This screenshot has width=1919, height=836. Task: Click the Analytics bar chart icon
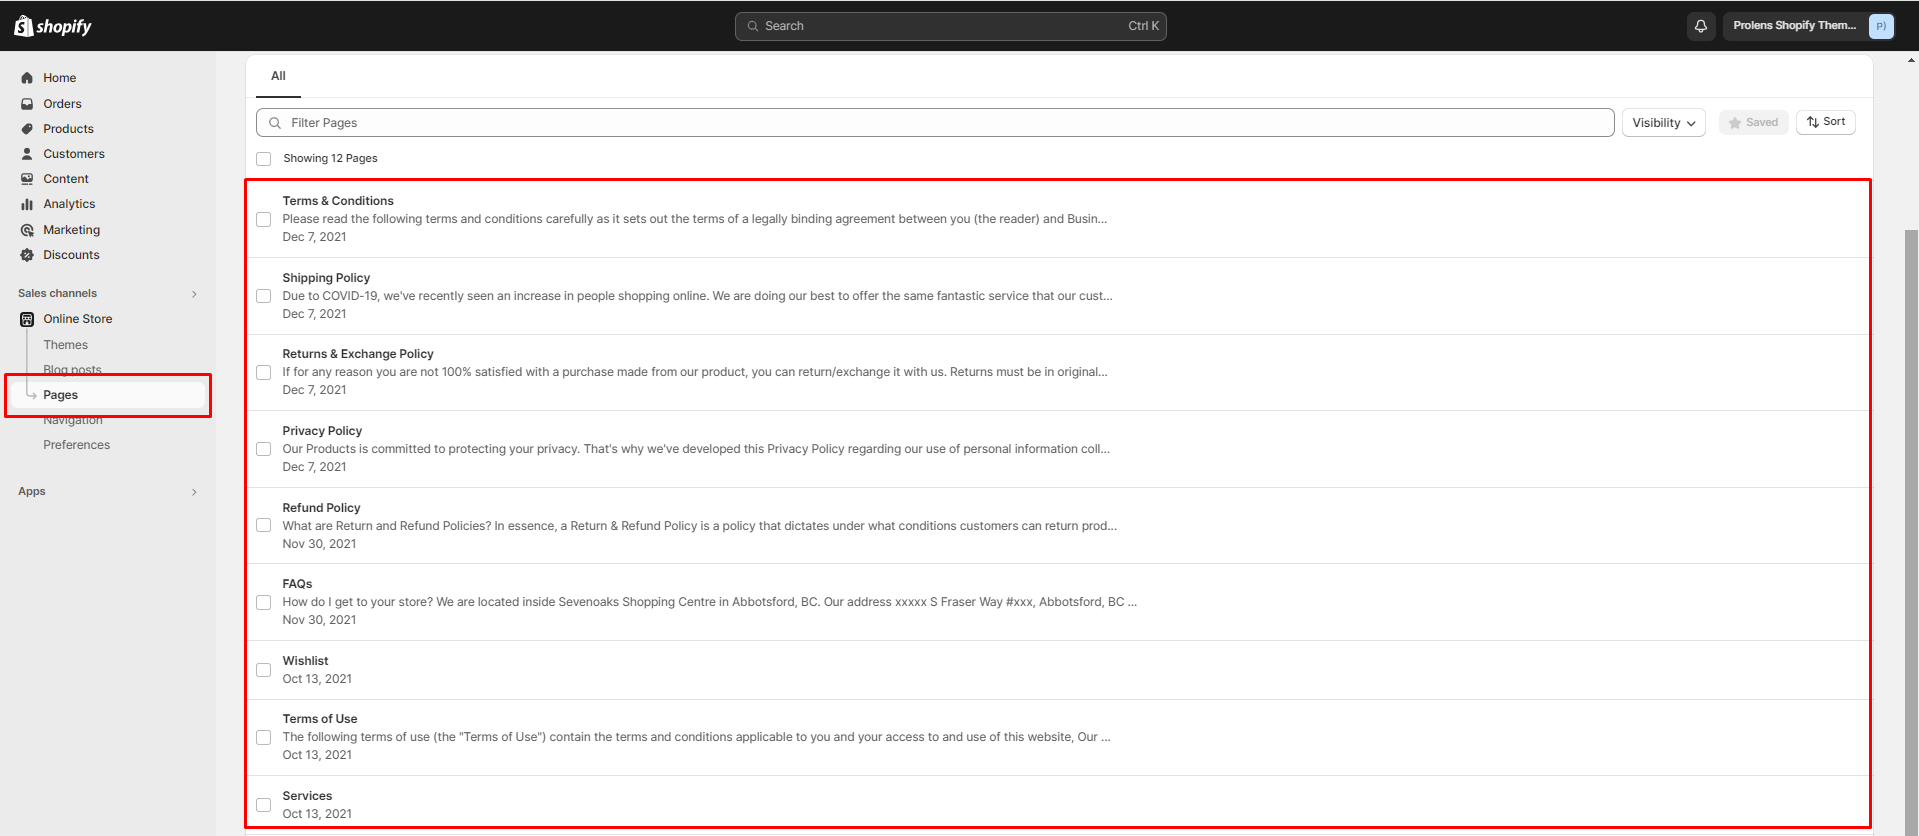tap(27, 204)
